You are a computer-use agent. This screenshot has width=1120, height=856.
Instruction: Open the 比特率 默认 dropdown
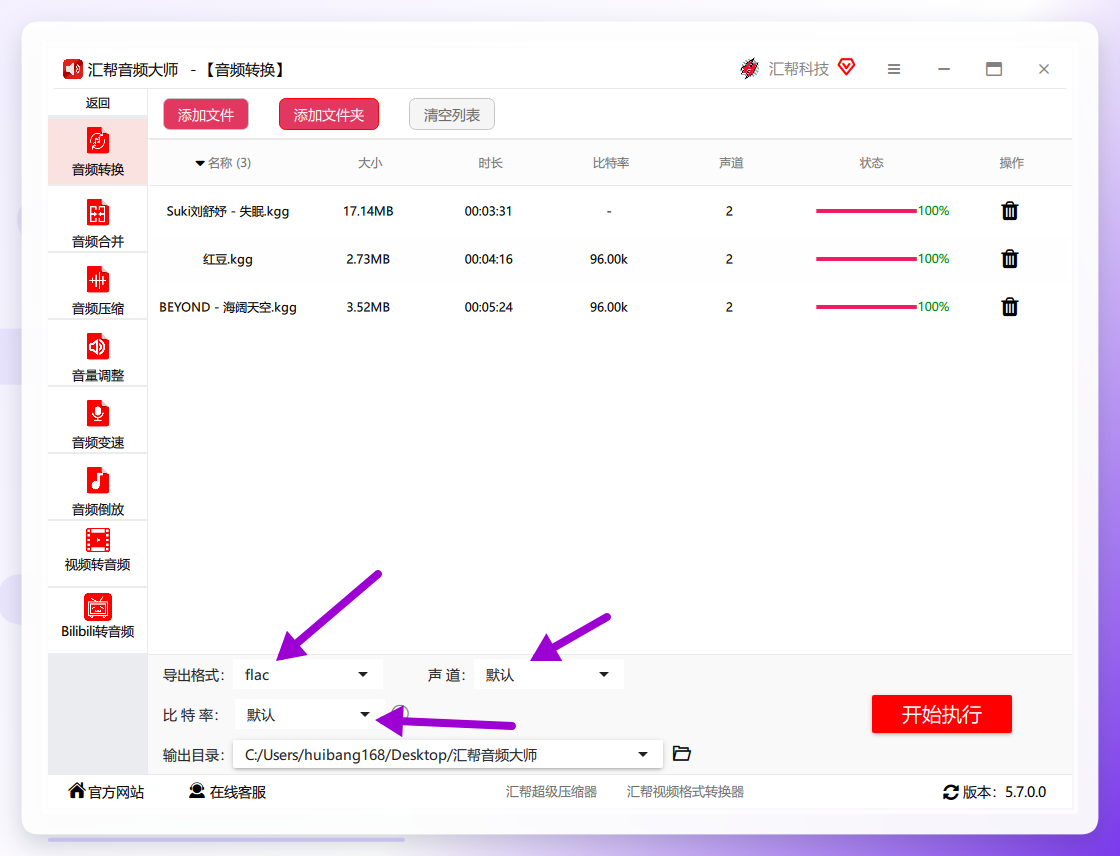(309, 715)
